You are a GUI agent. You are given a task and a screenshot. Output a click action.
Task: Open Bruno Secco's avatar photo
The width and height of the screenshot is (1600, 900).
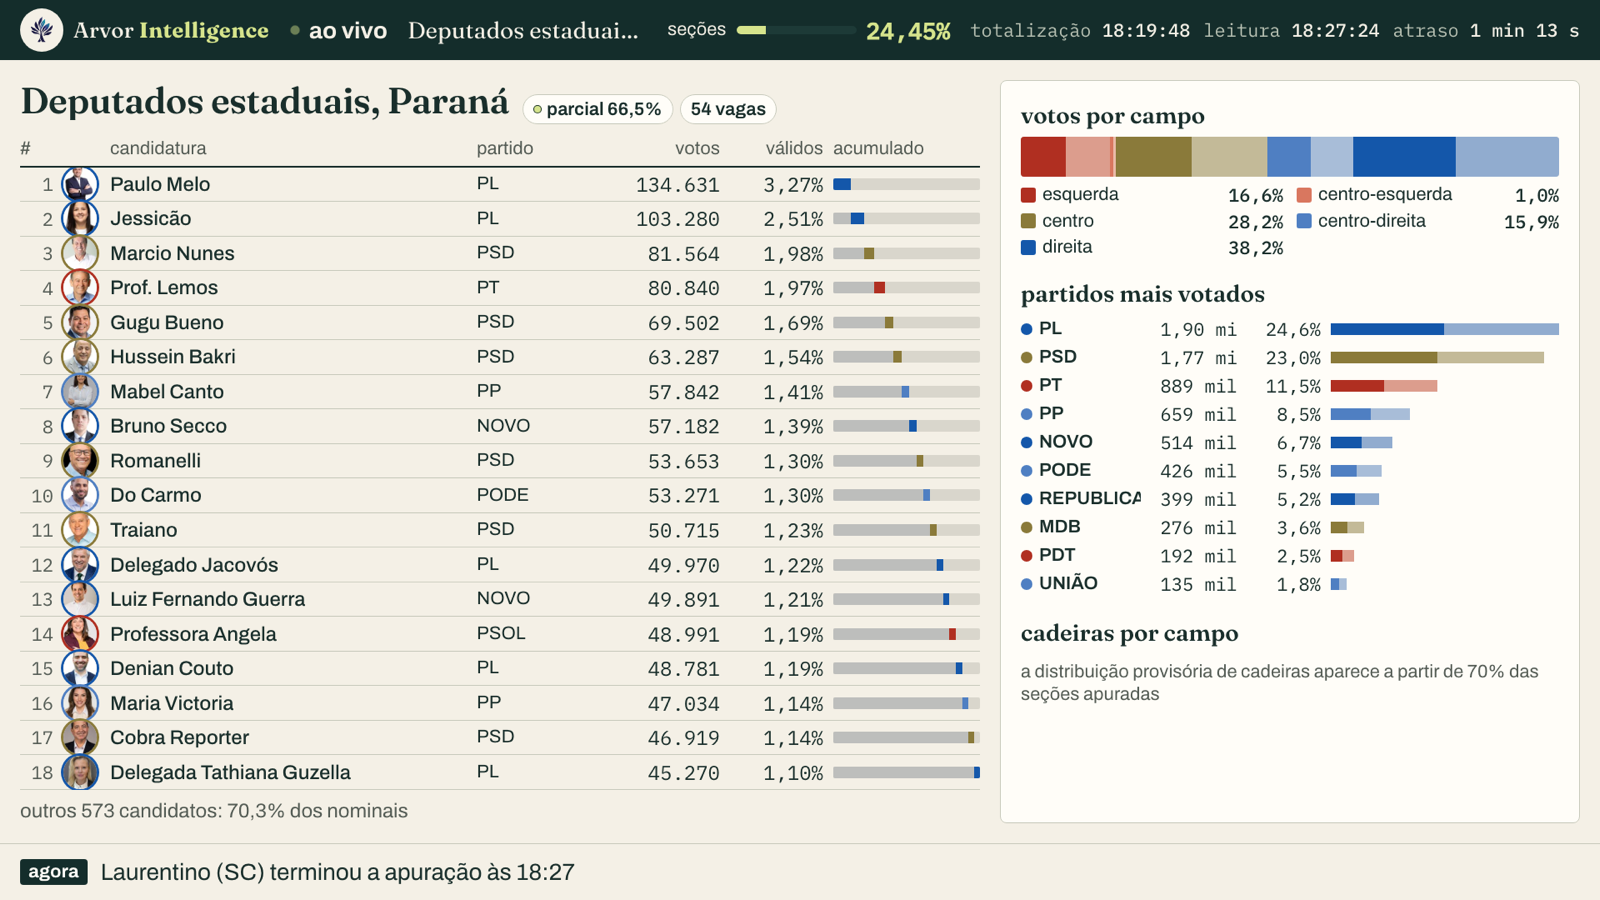coord(80,426)
